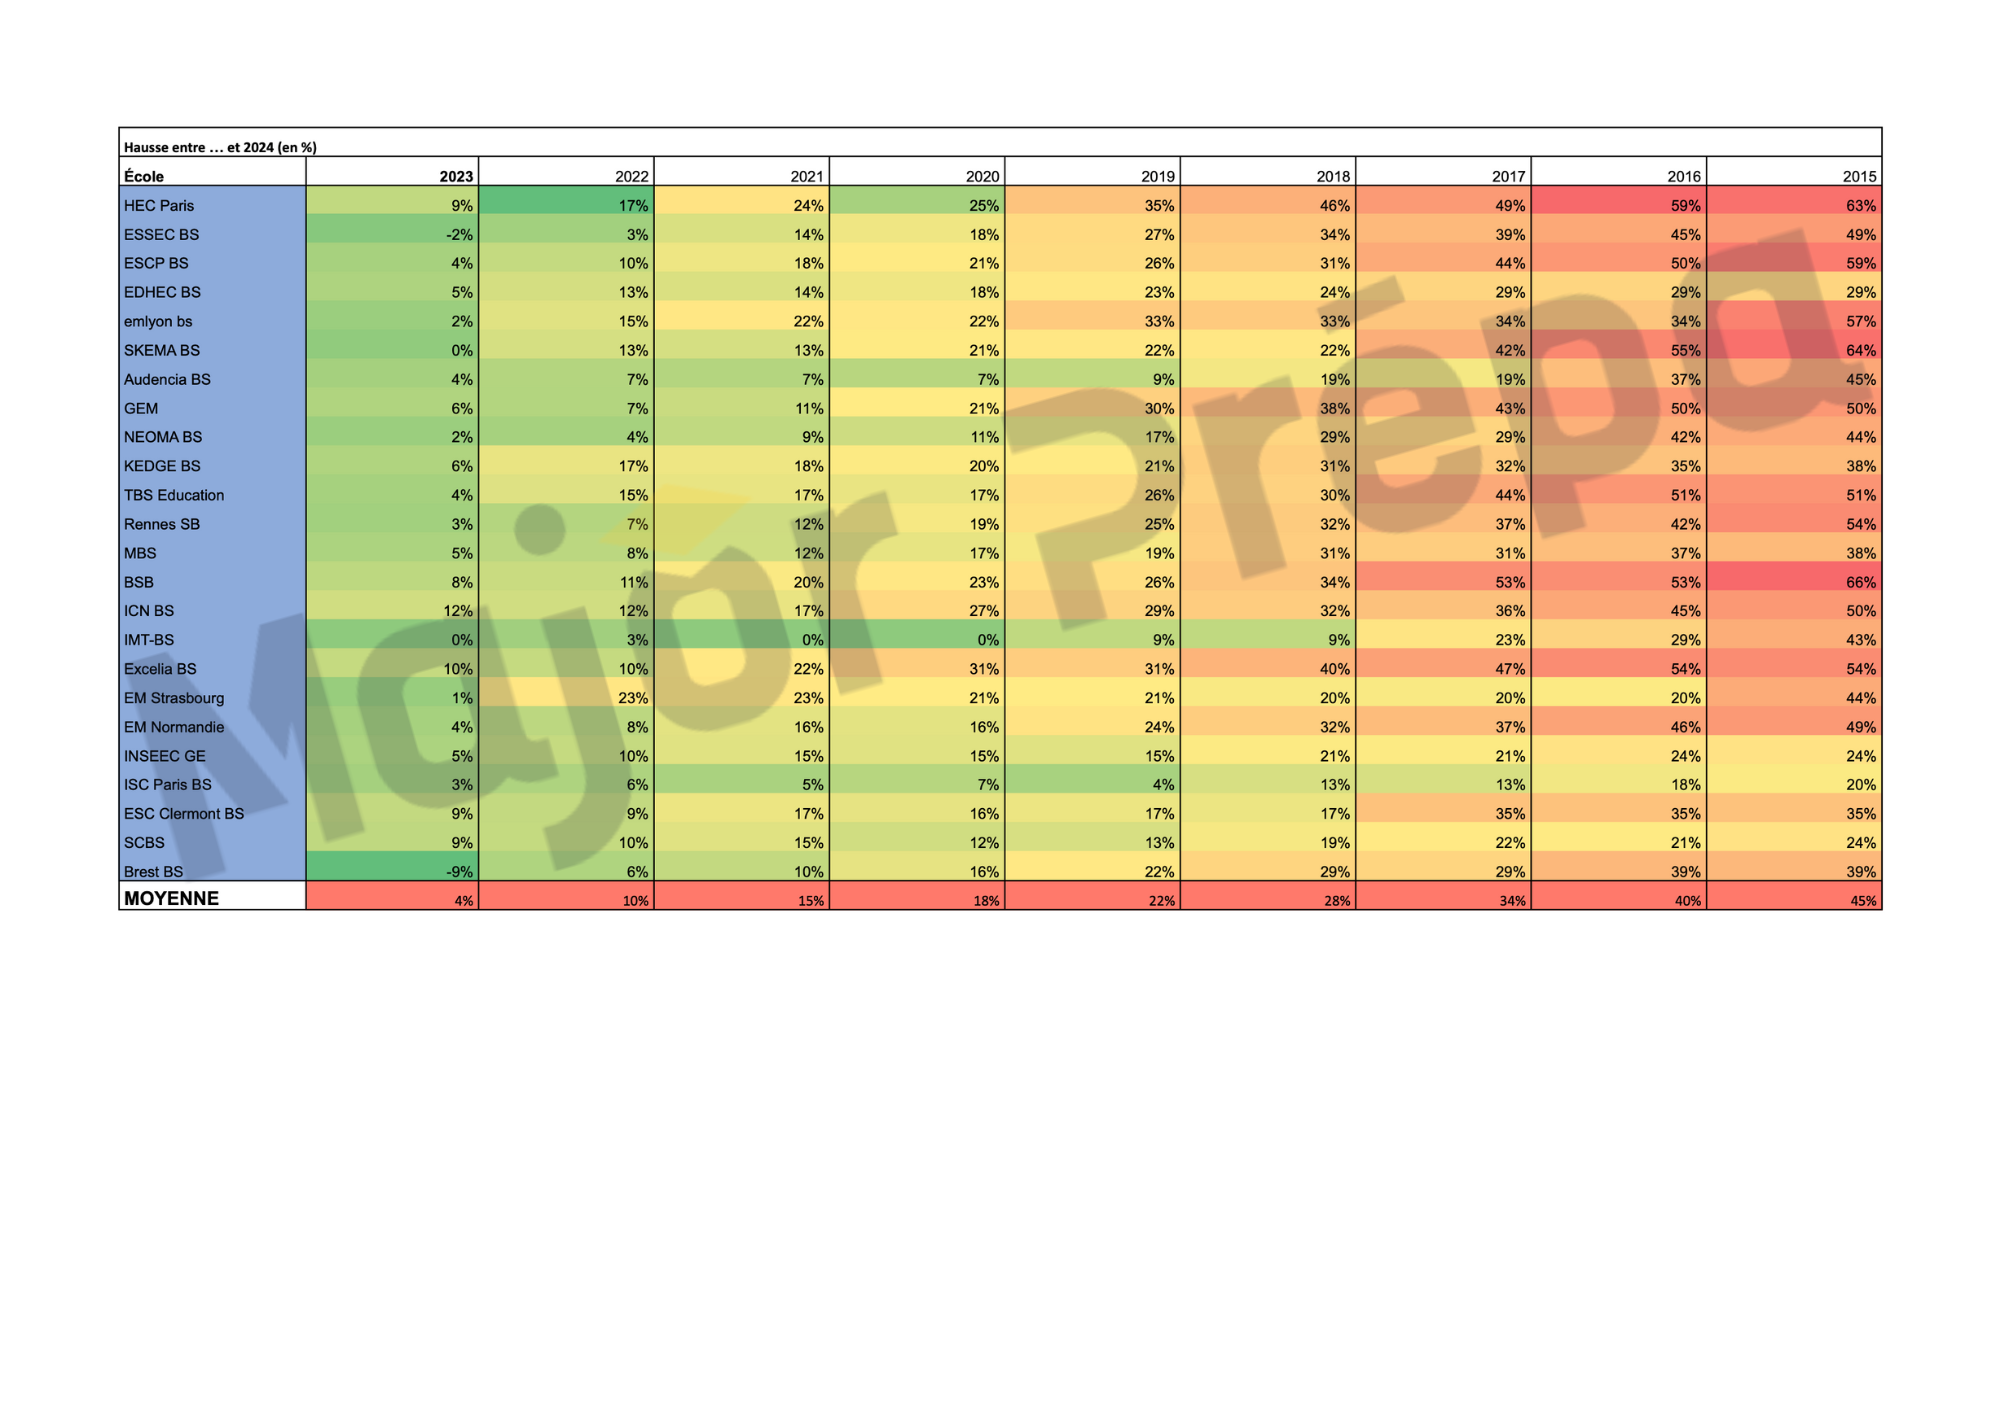Screen dimensions: 2000x1414
Task: Select the 'SKEMA BS' row label
Action: point(162,350)
